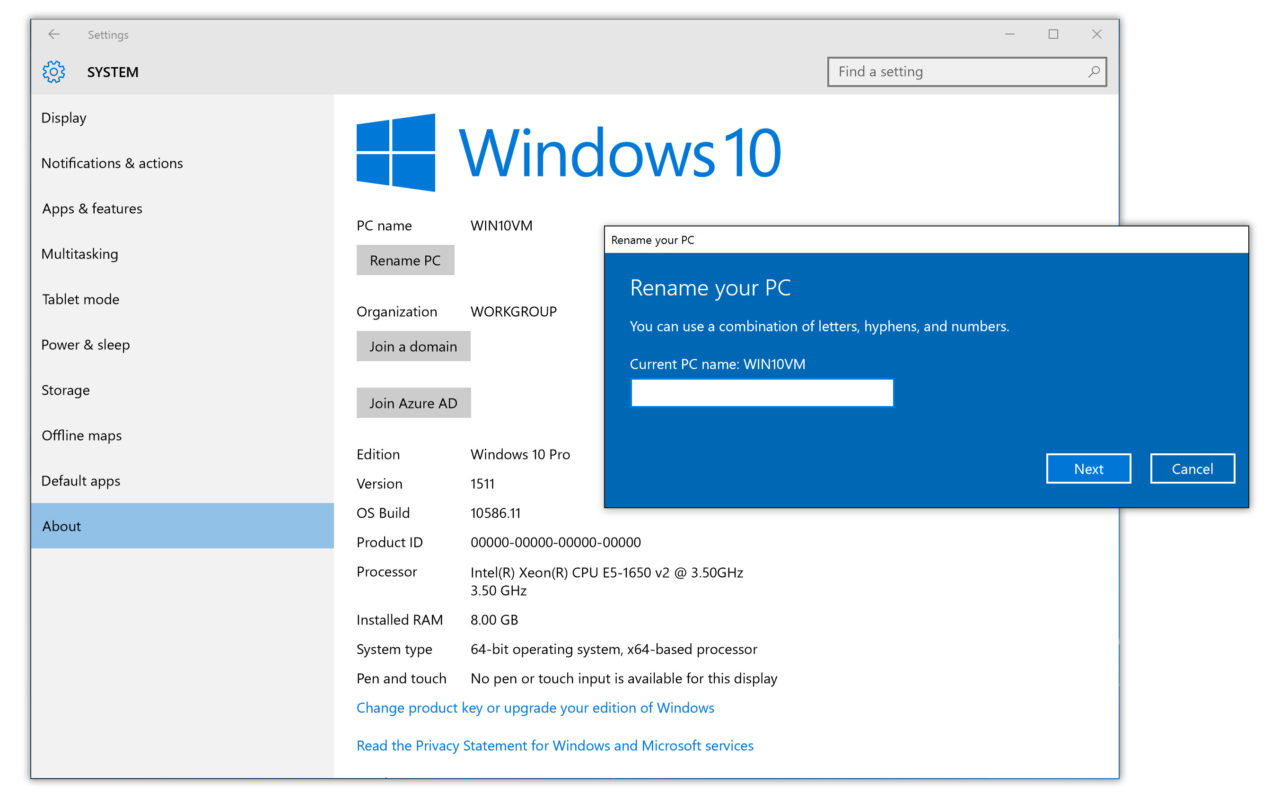Open the Display settings section
The height and width of the screenshot is (798, 1280).
182,118
